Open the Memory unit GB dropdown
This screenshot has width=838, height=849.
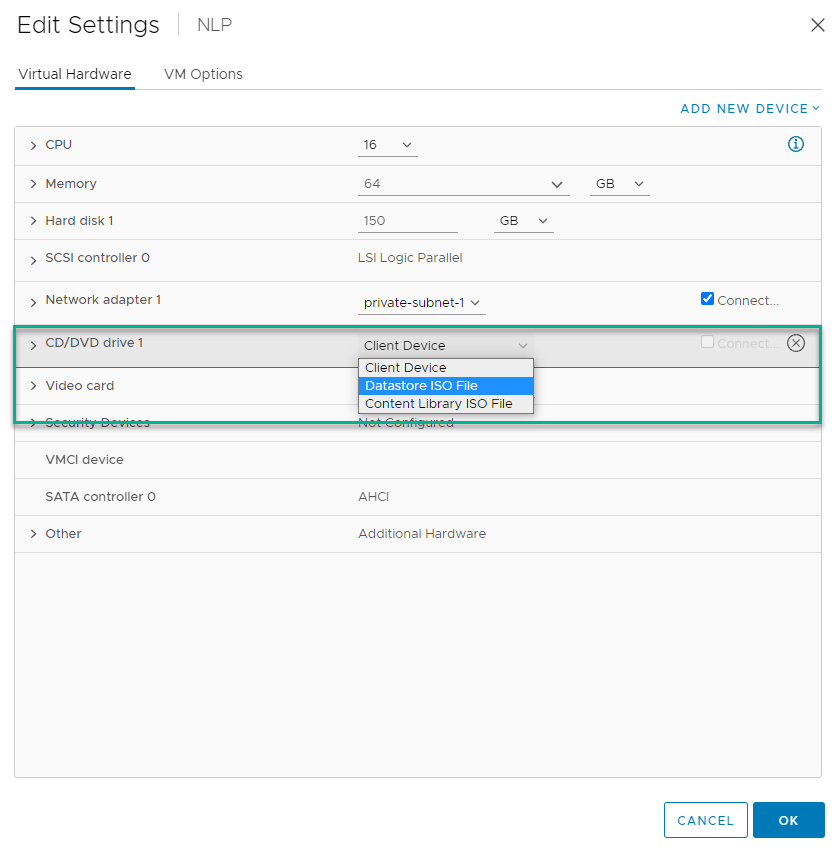coord(619,185)
